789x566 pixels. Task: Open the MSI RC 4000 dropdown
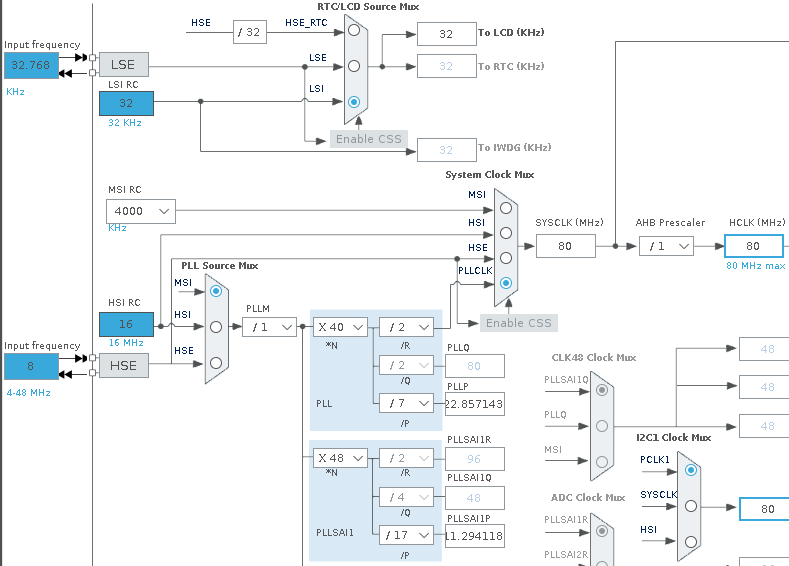(140, 211)
